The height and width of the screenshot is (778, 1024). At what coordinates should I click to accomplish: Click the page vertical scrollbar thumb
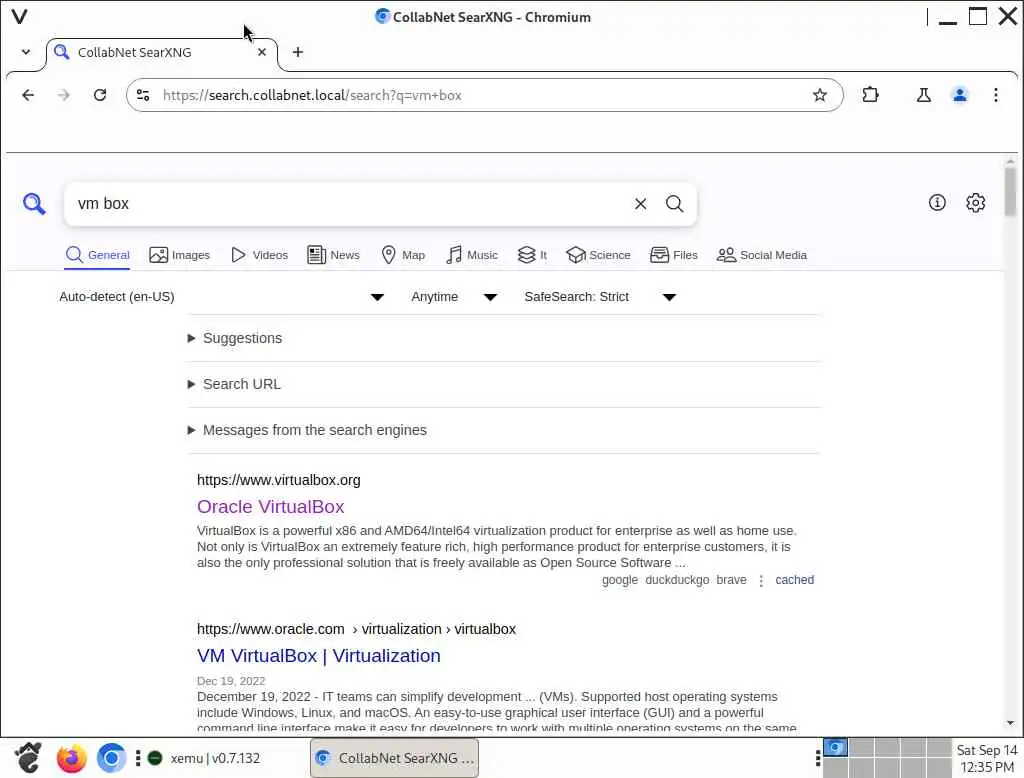click(1010, 191)
